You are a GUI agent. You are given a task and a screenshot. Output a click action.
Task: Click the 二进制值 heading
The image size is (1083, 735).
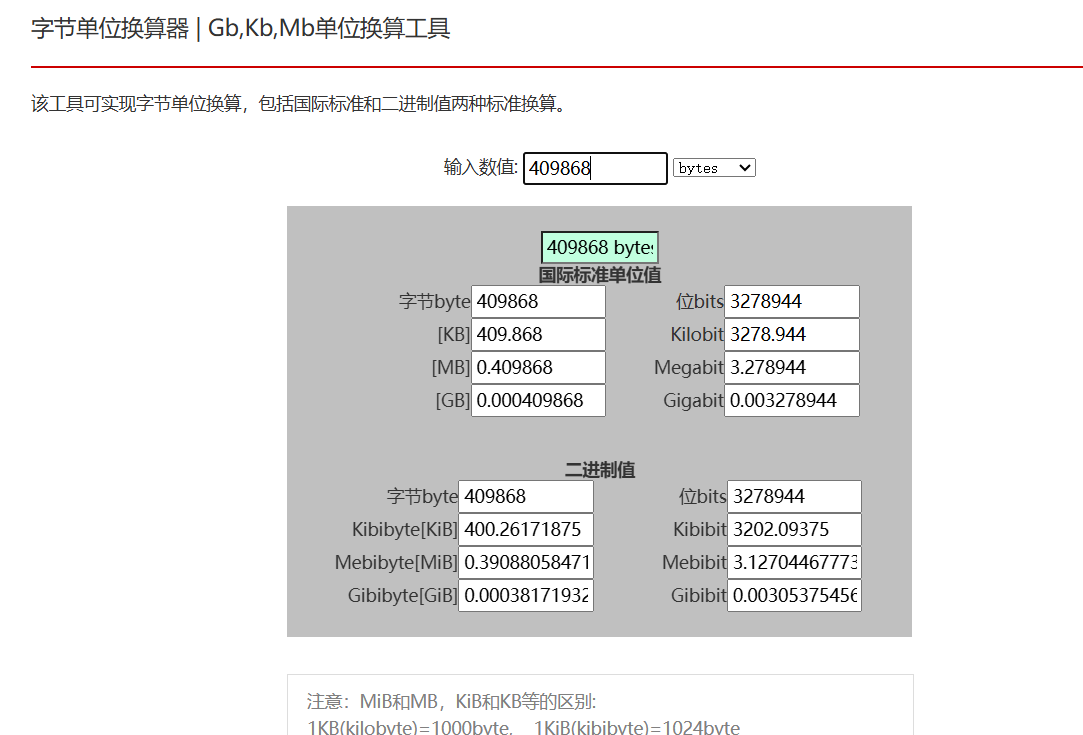[600, 470]
